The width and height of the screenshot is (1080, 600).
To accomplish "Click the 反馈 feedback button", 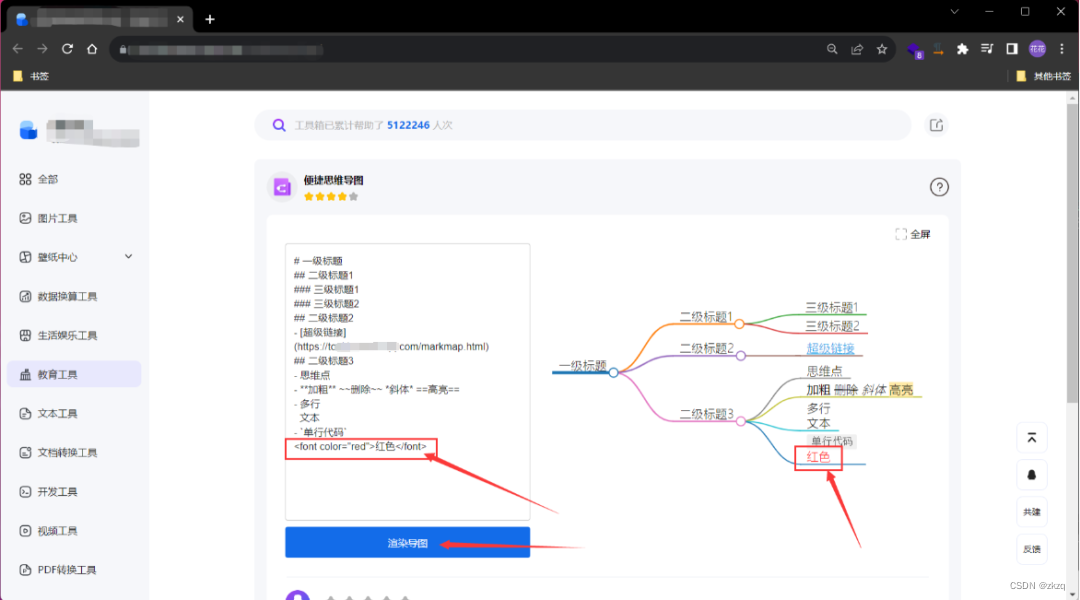I will point(1031,550).
